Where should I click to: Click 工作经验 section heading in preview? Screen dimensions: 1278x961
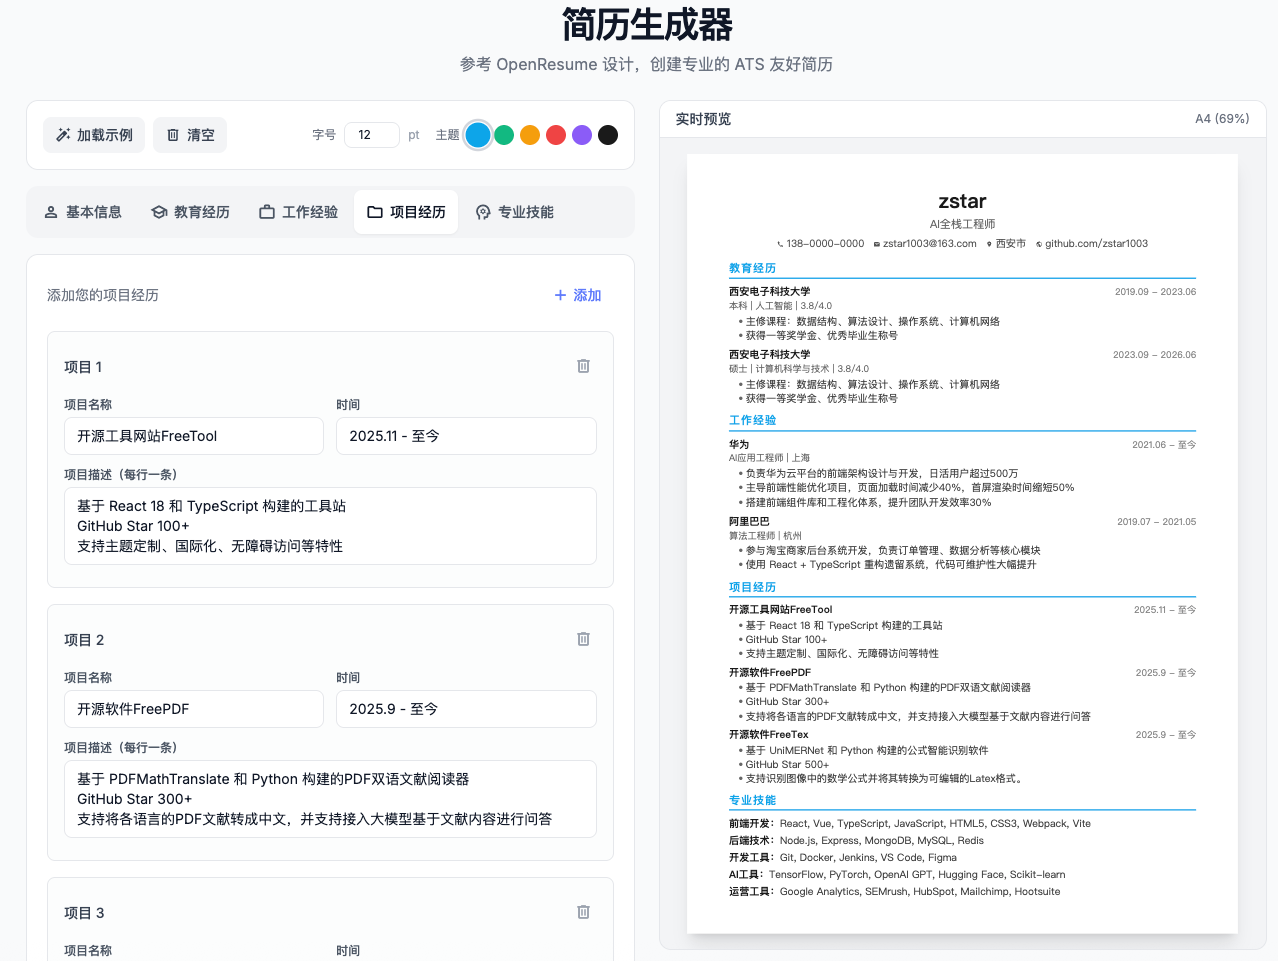(752, 420)
